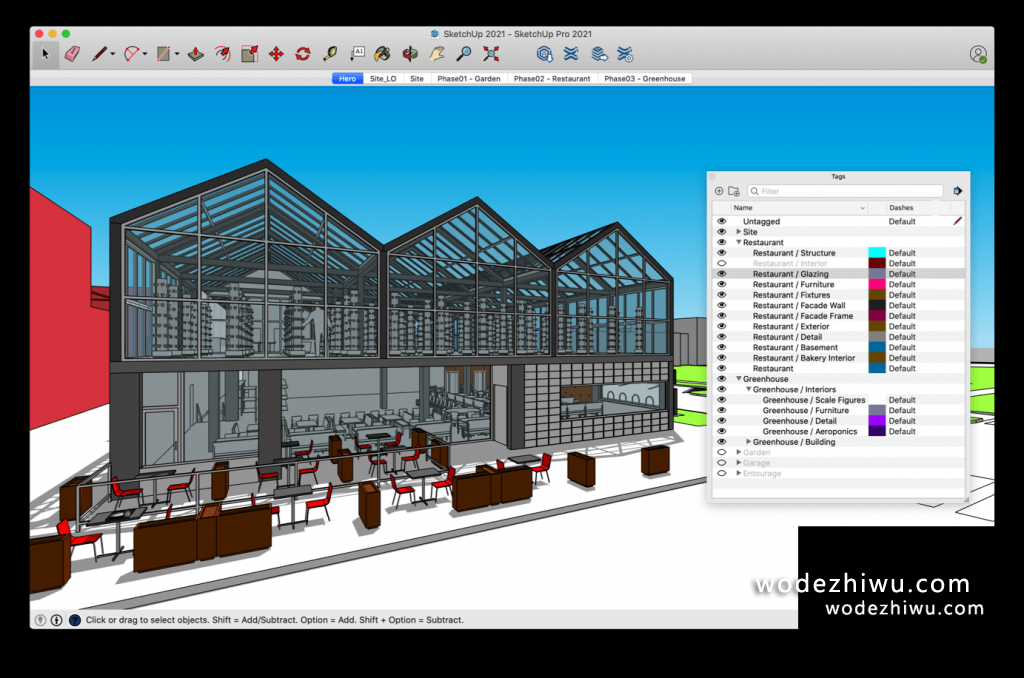Viewport: 1024px width, 678px height.
Task: Click the Zoom Extents icon
Action: tap(491, 54)
